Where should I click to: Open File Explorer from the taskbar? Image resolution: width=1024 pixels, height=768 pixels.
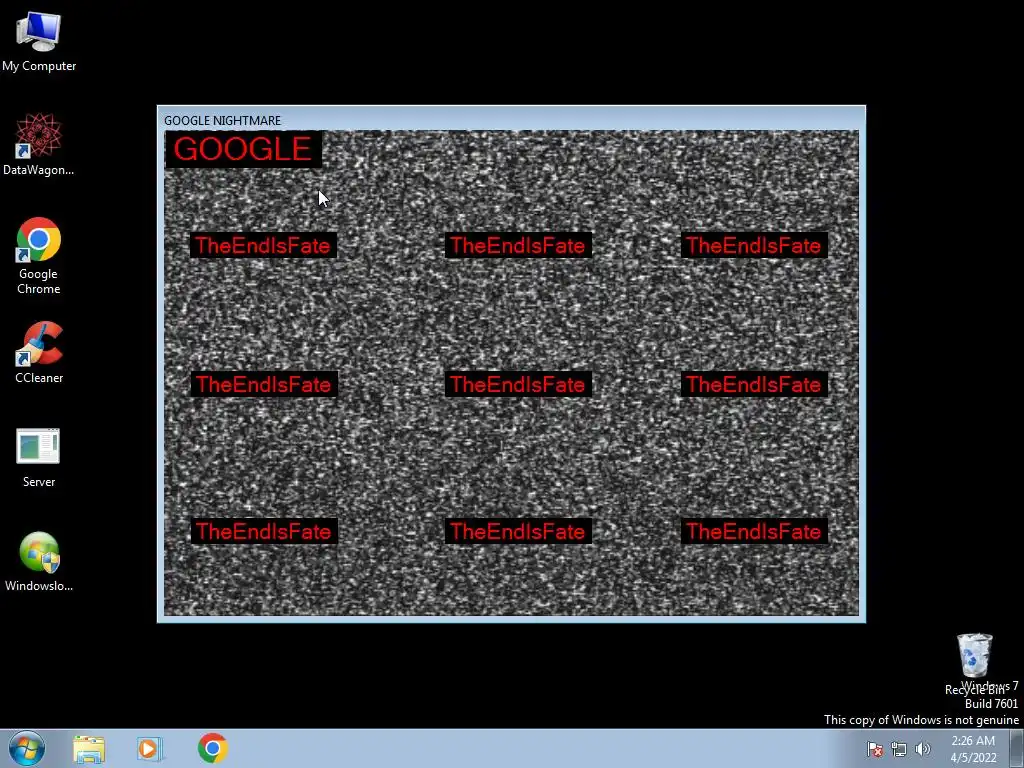pyautogui.click(x=89, y=749)
